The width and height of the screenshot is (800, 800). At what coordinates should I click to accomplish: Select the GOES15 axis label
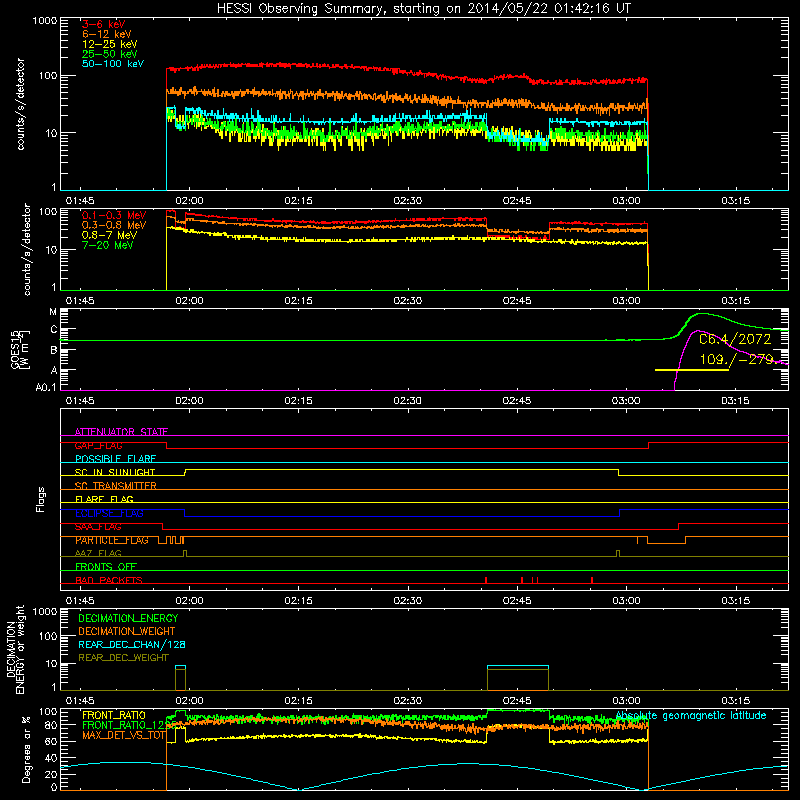20,349
